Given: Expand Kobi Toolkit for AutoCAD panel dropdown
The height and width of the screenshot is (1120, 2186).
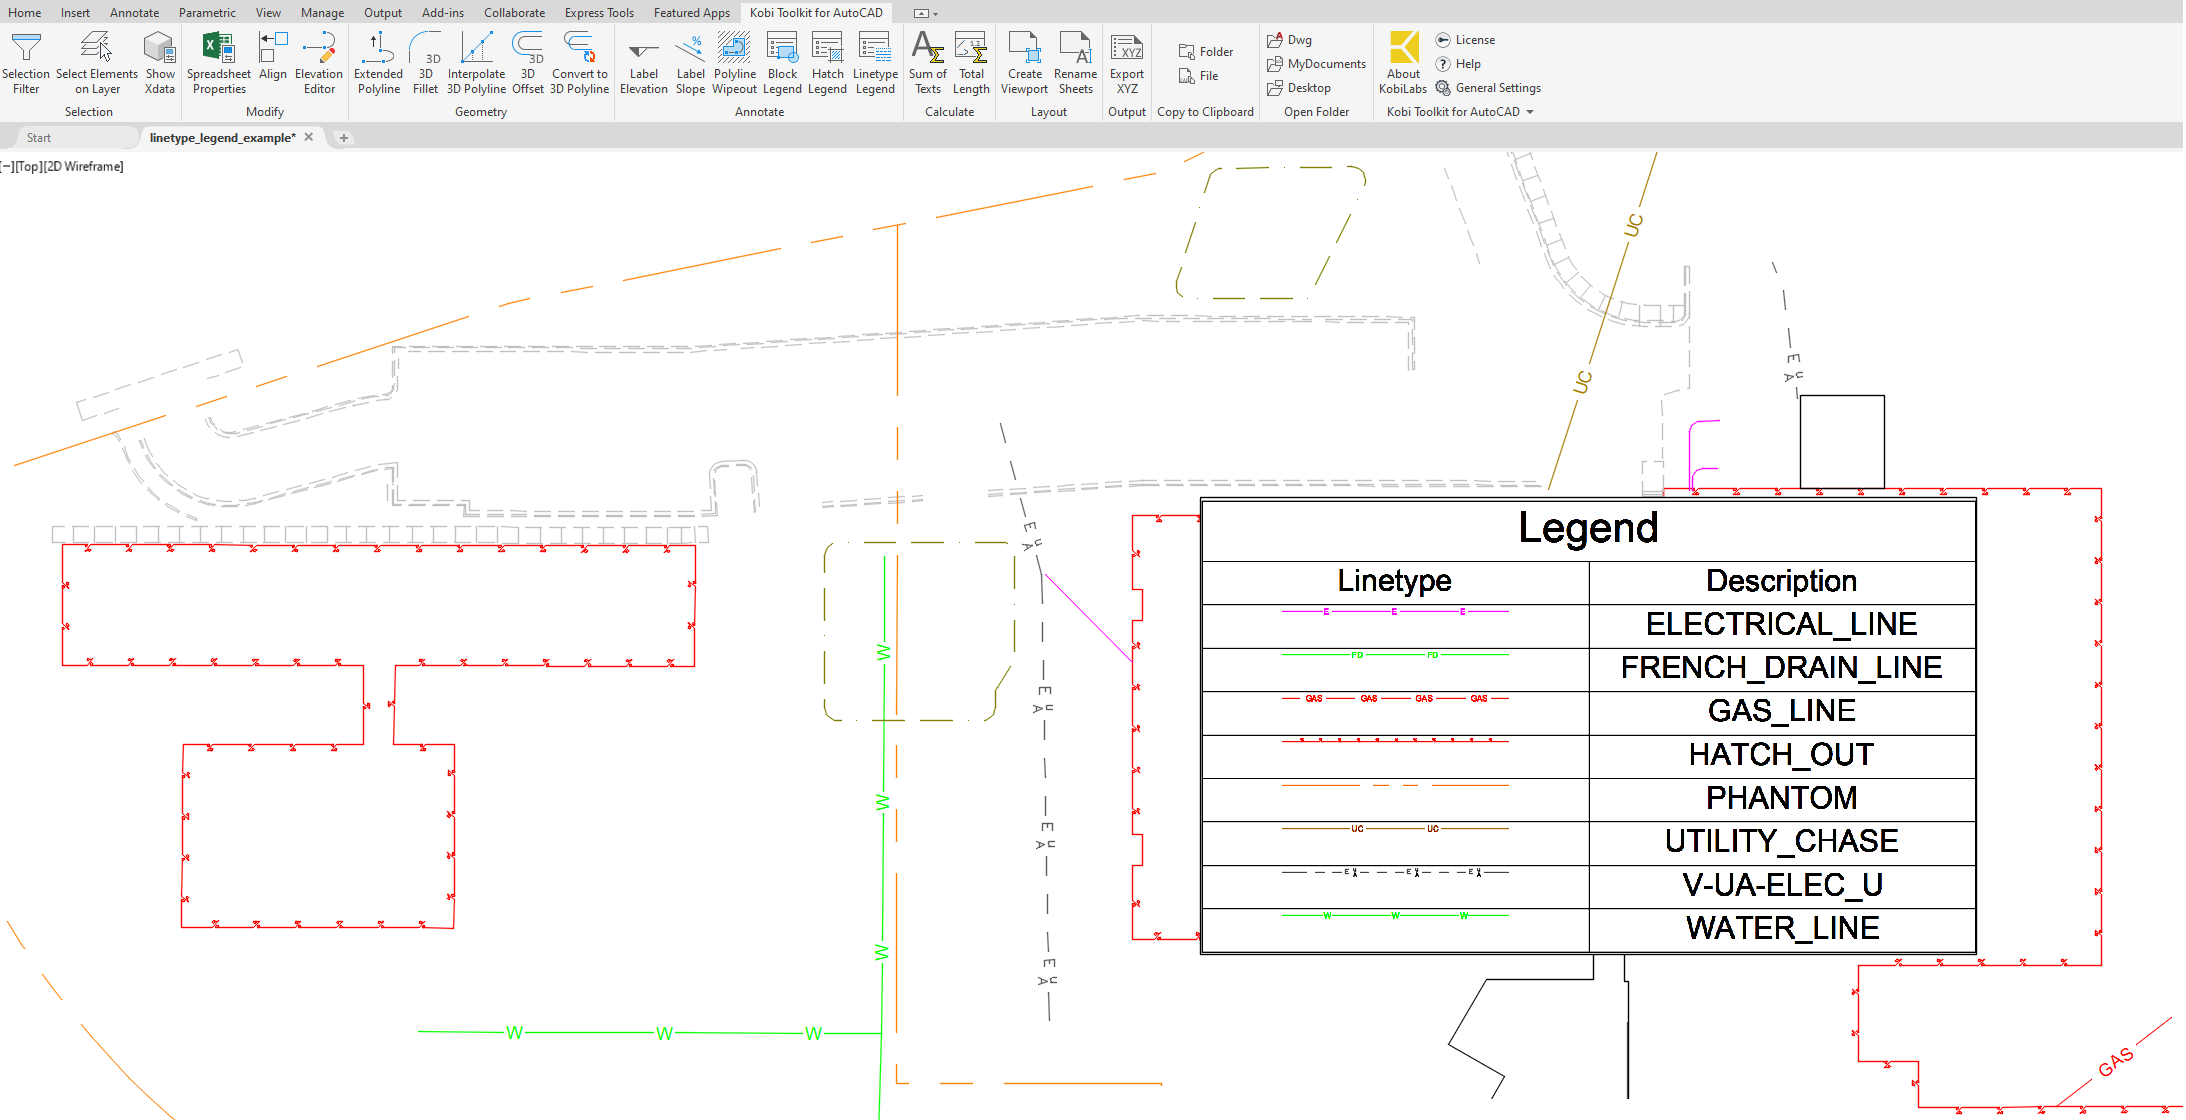Looking at the screenshot, I should pos(1530,112).
